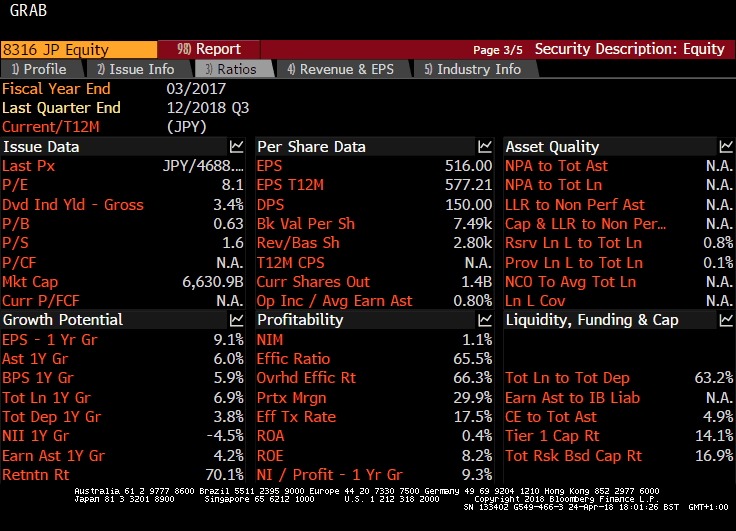The image size is (736, 531).
Task: Open chart icon beside Per Share Data
Action: pyautogui.click(x=485, y=147)
